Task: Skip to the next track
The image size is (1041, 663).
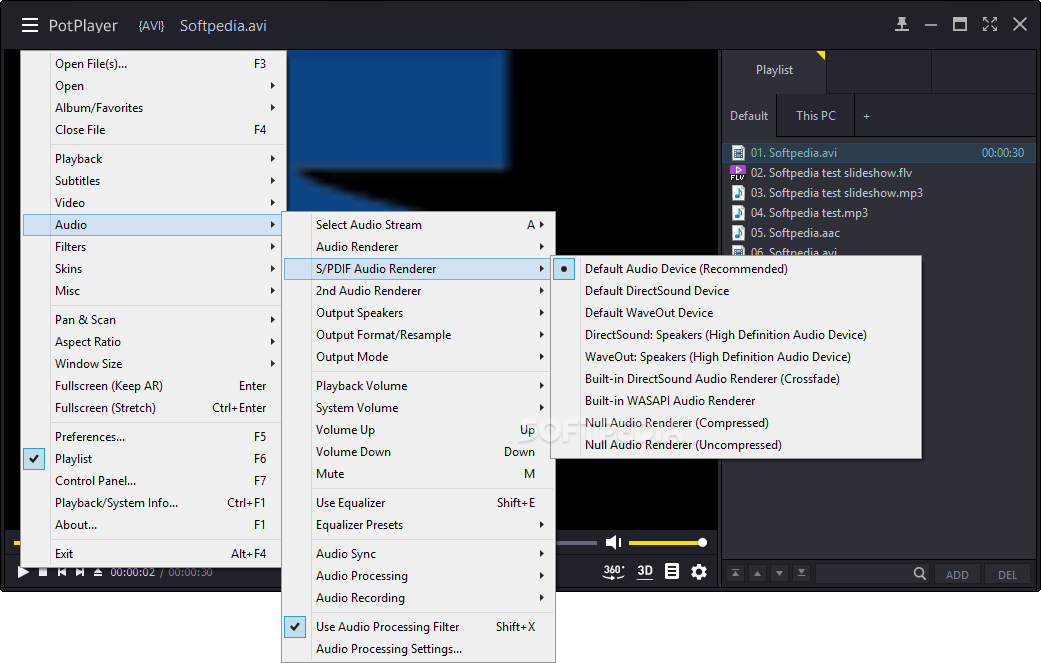Action: 80,572
